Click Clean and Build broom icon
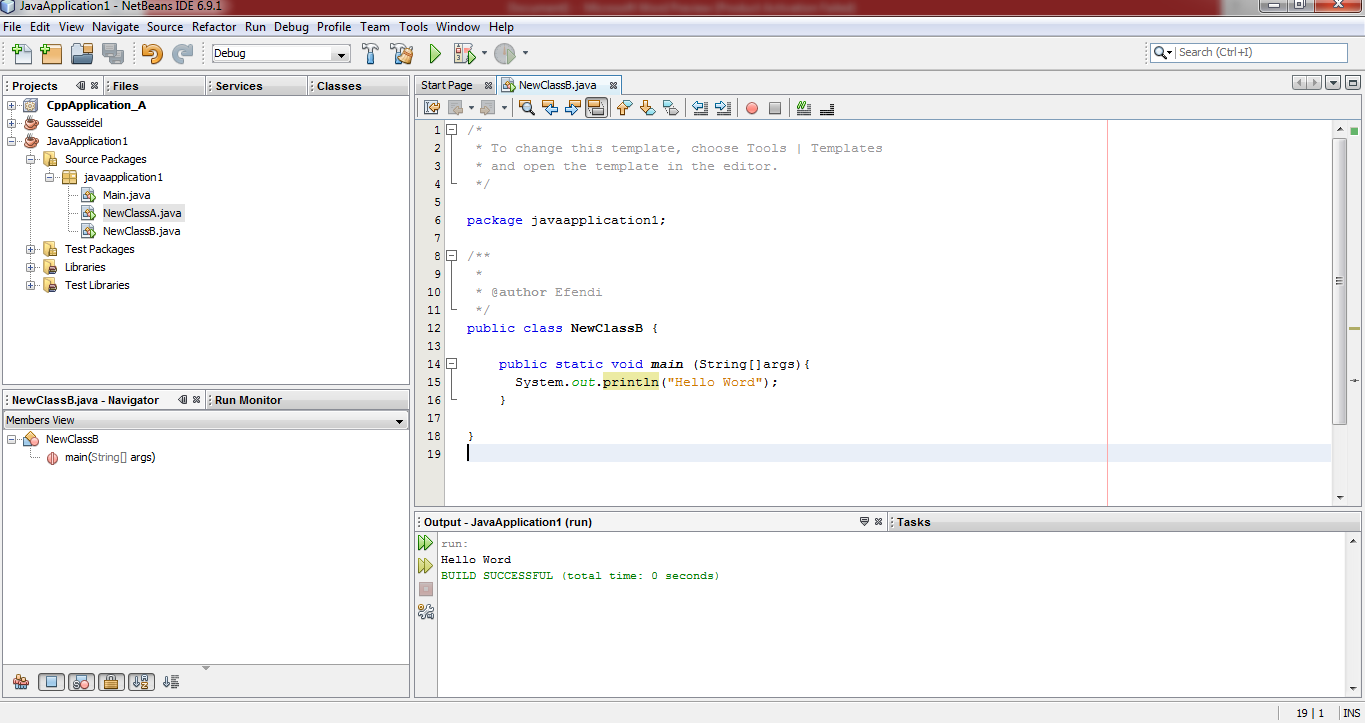Viewport: 1365px width, 723px height. tap(402, 54)
